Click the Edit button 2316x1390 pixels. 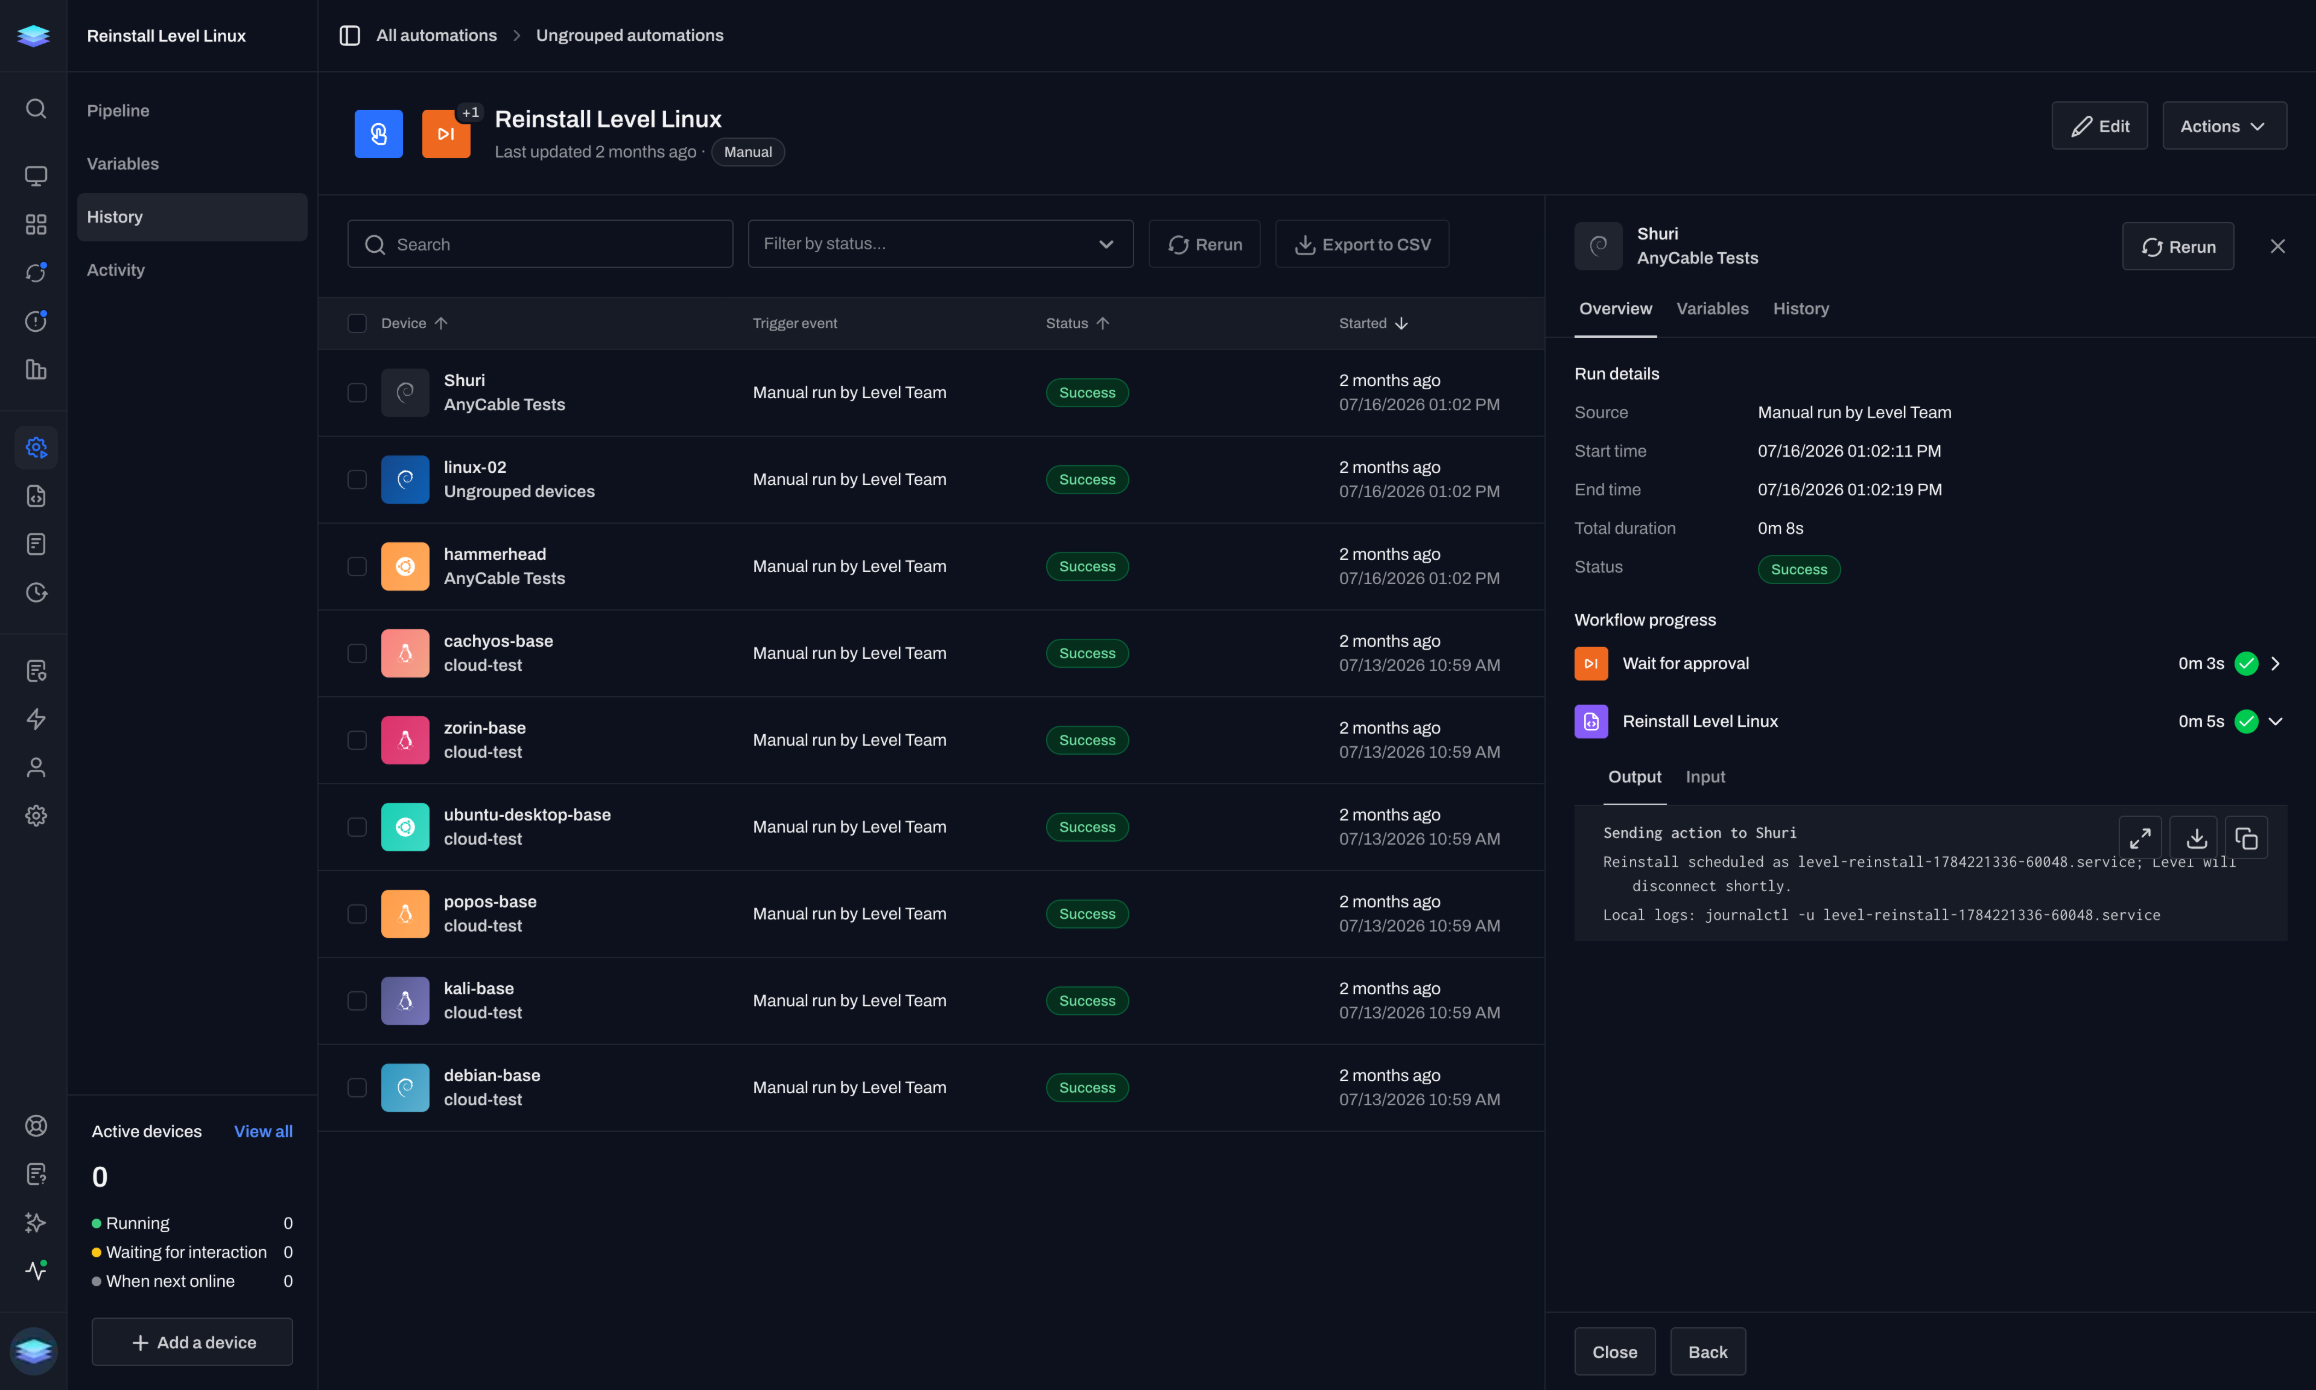point(2099,126)
